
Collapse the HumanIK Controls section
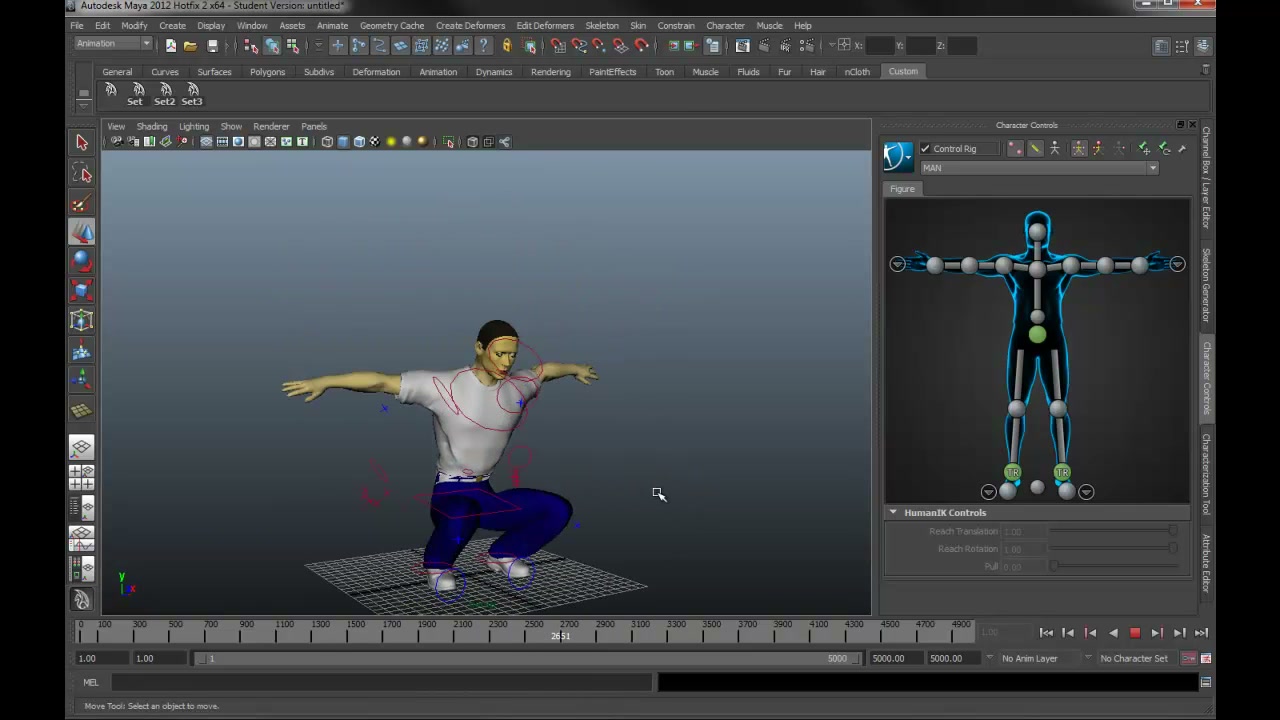(893, 512)
